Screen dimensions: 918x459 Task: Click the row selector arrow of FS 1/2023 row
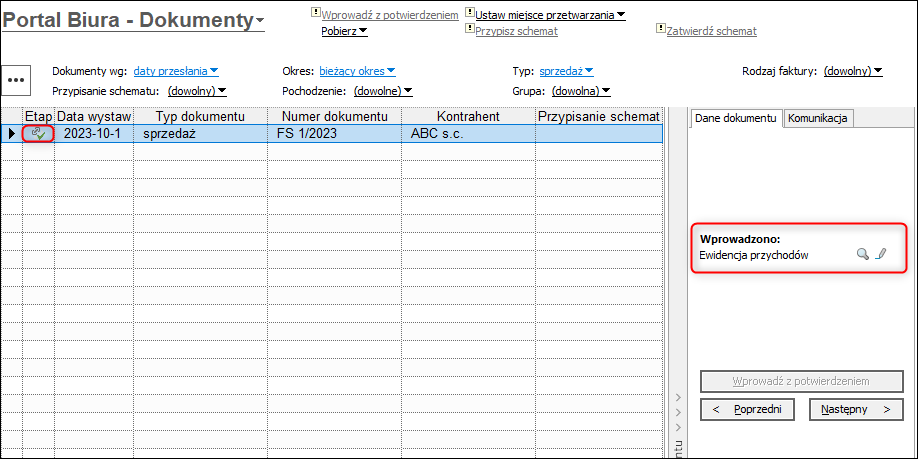point(12,133)
